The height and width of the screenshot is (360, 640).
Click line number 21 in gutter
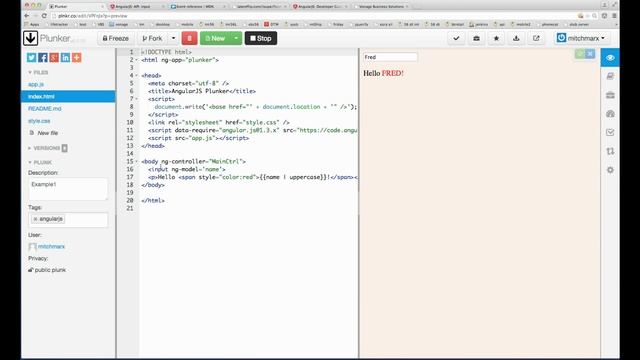130,209
